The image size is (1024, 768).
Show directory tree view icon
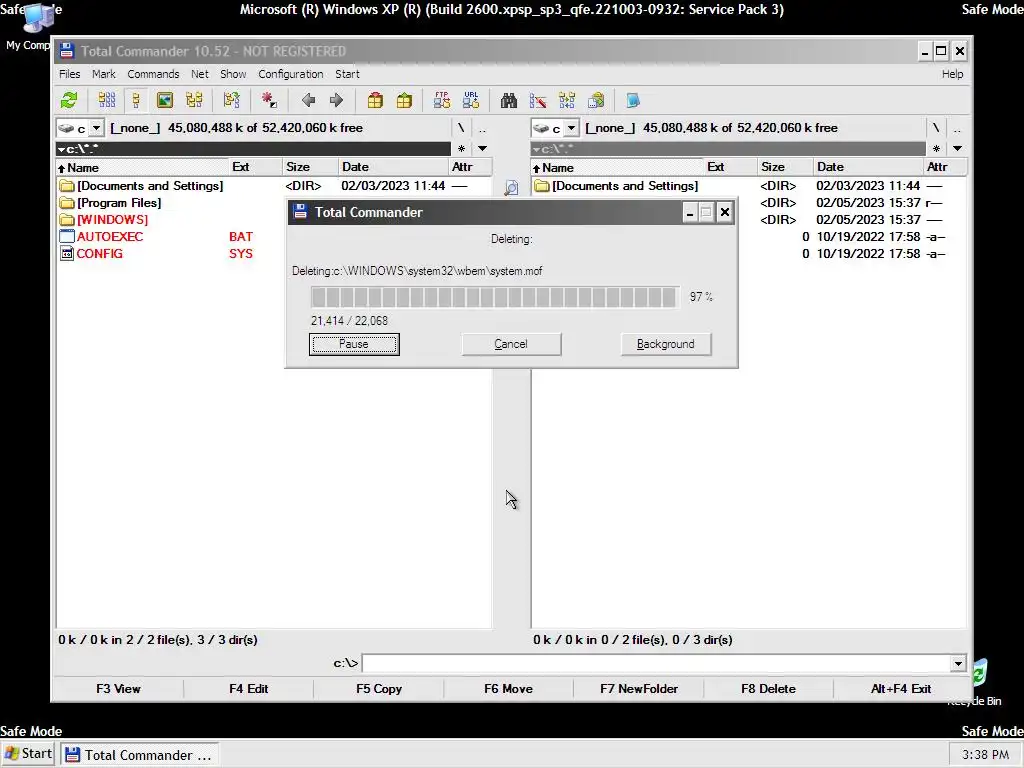(194, 101)
